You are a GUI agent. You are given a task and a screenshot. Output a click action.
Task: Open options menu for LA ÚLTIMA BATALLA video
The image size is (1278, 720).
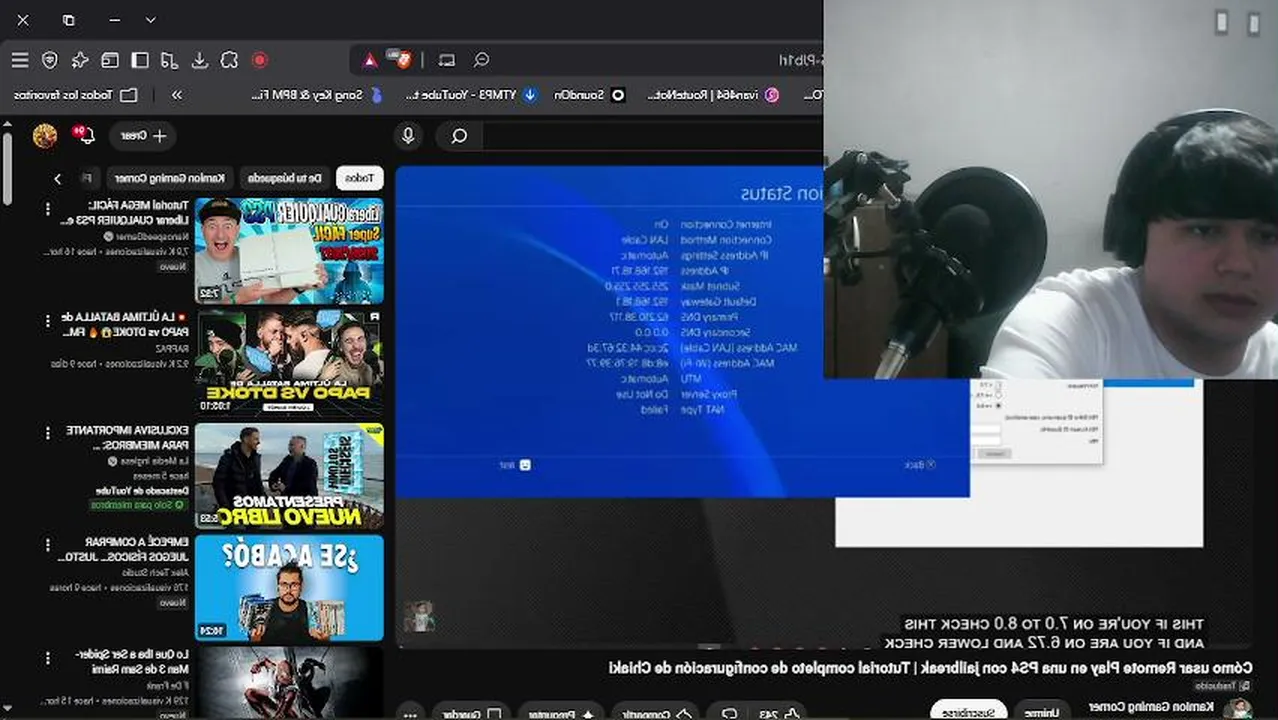47,320
